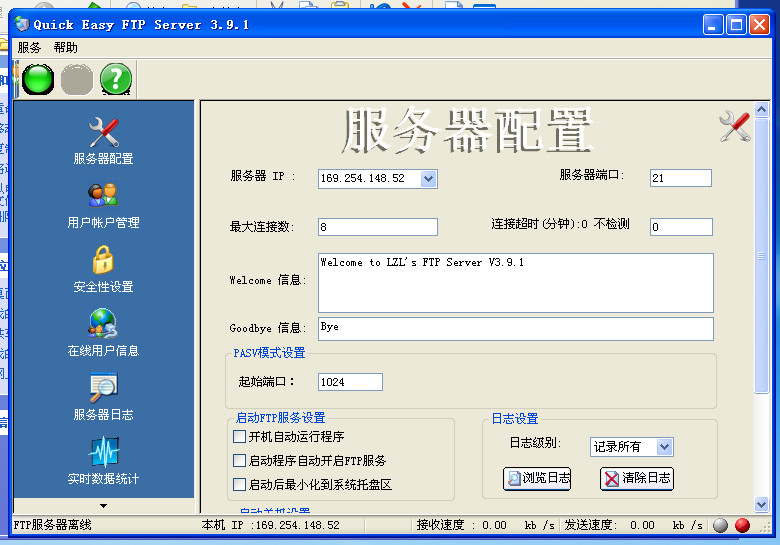
Task: Open 在线用户信息 sidebar icon
Action: click(103, 332)
